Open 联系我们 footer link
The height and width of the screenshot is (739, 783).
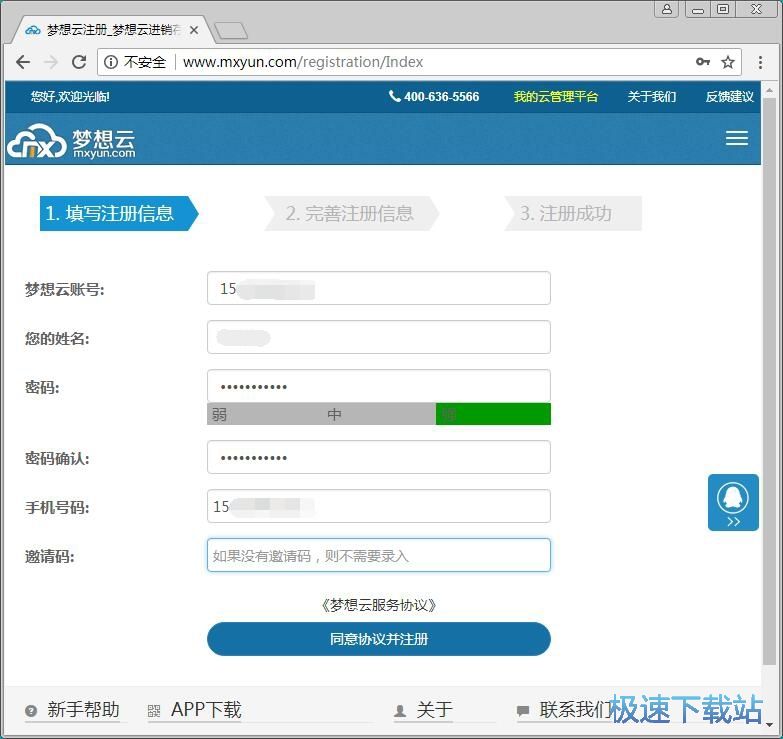pos(575,709)
